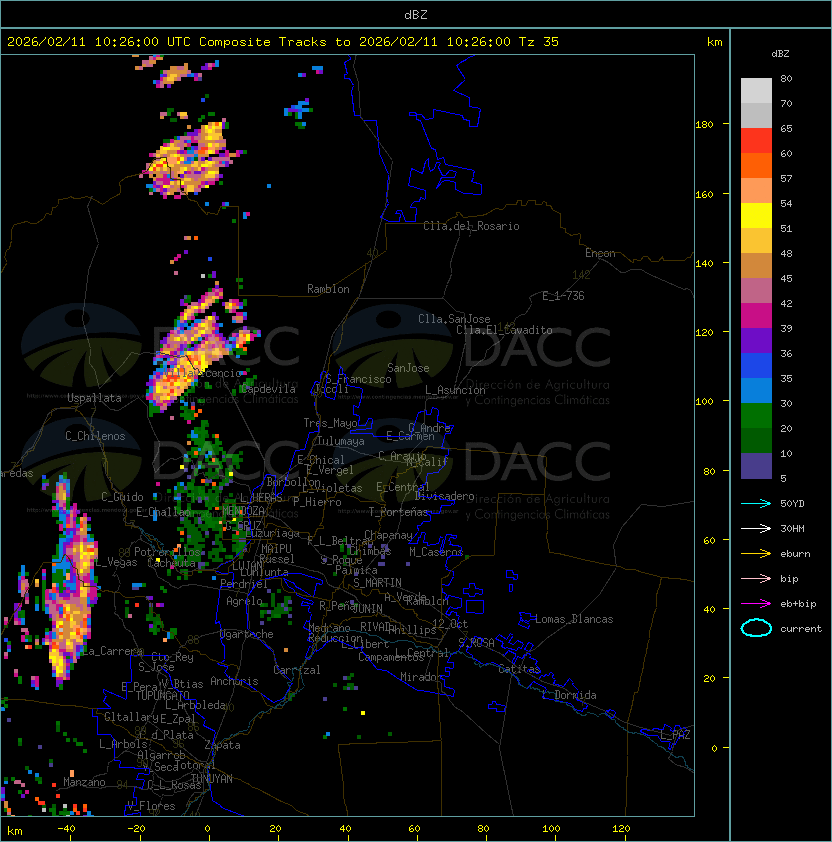Click the 'Catitas' map label
Image resolution: width=832 pixels, height=842 pixels.
tap(519, 669)
